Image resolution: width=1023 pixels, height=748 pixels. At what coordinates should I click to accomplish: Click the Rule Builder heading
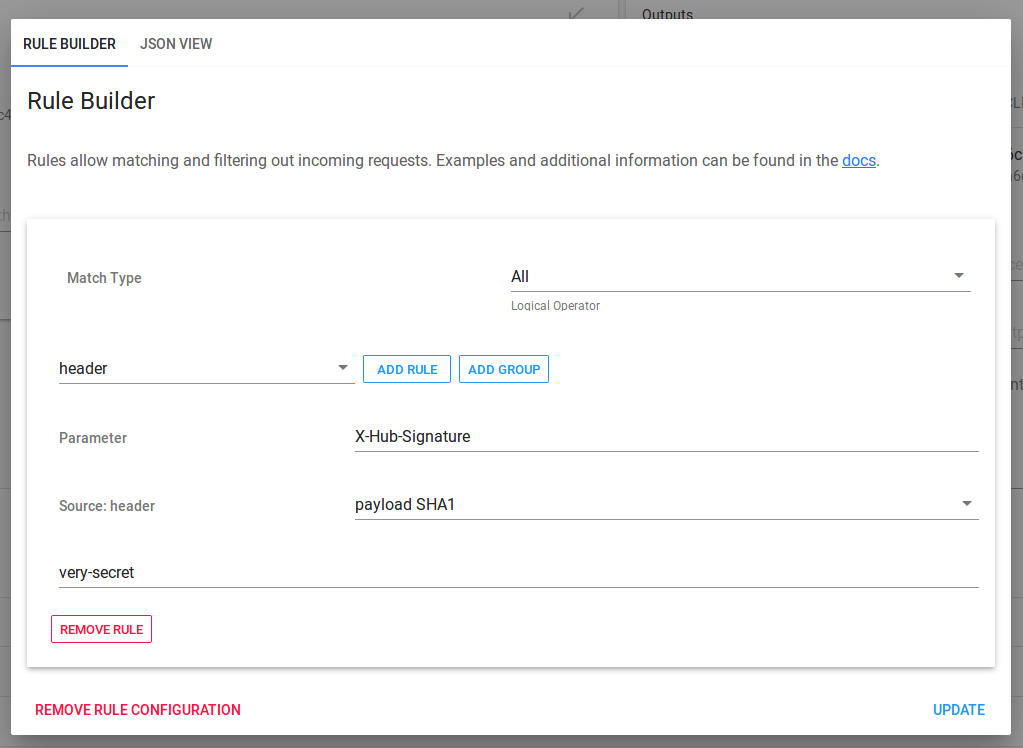(x=92, y=101)
